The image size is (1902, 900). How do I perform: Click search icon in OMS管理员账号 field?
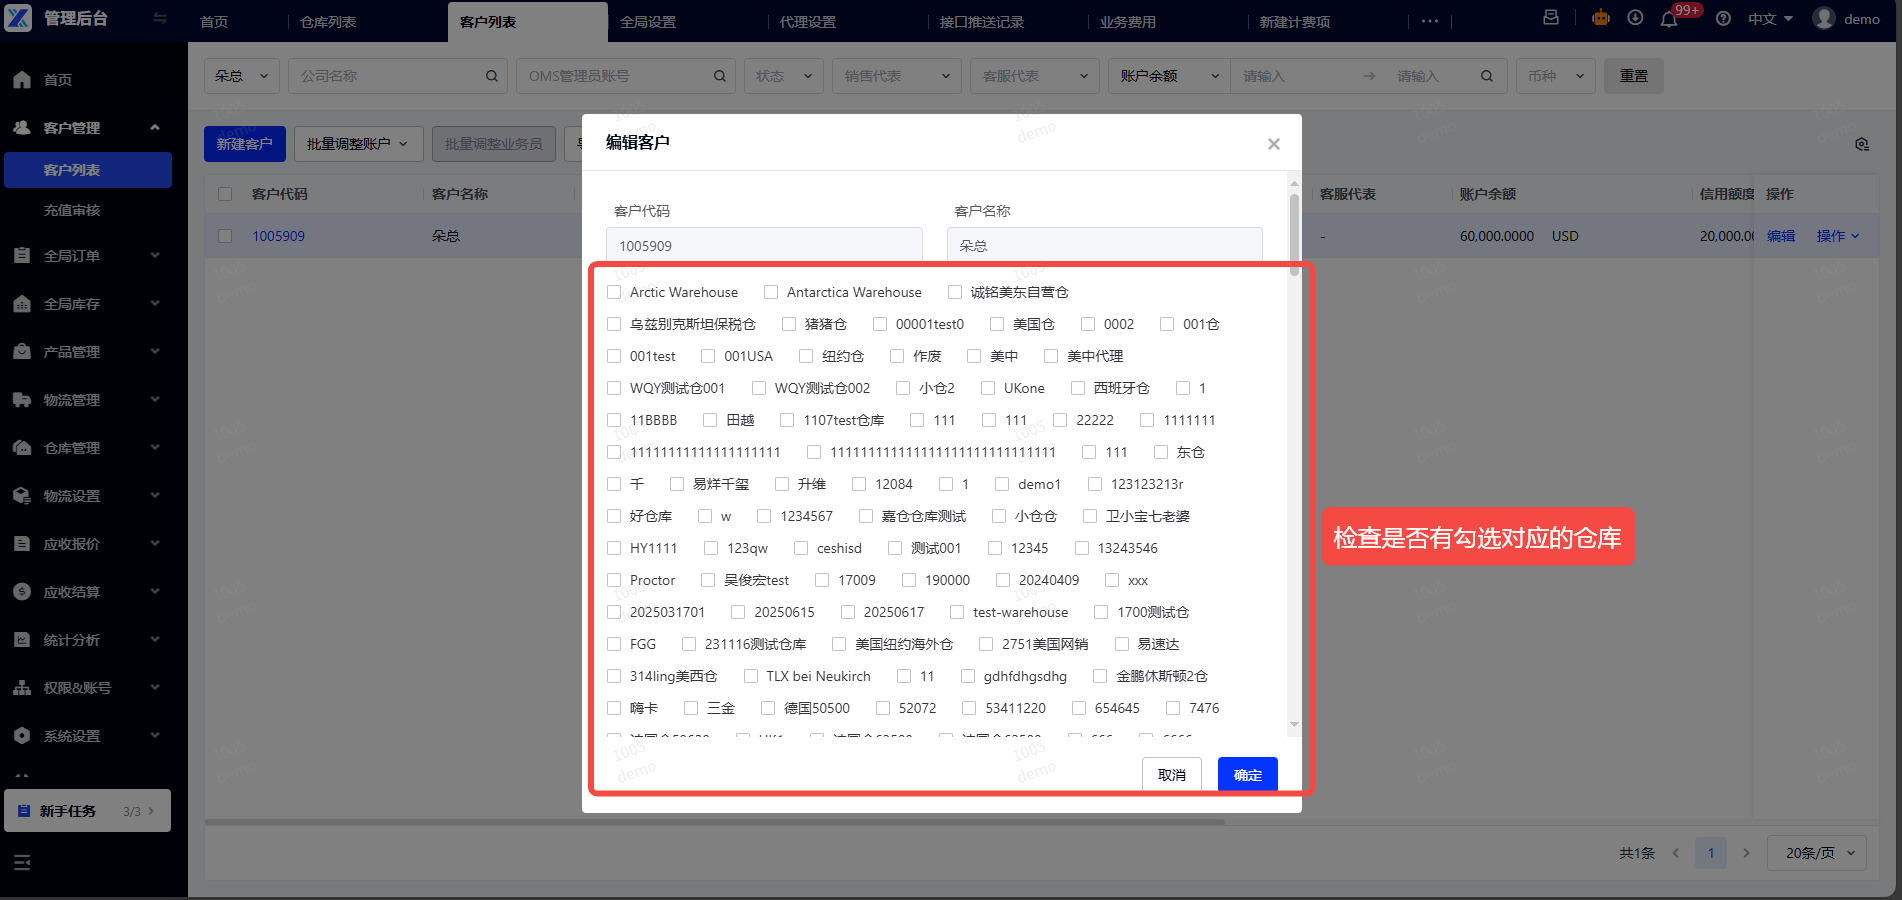coord(719,76)
